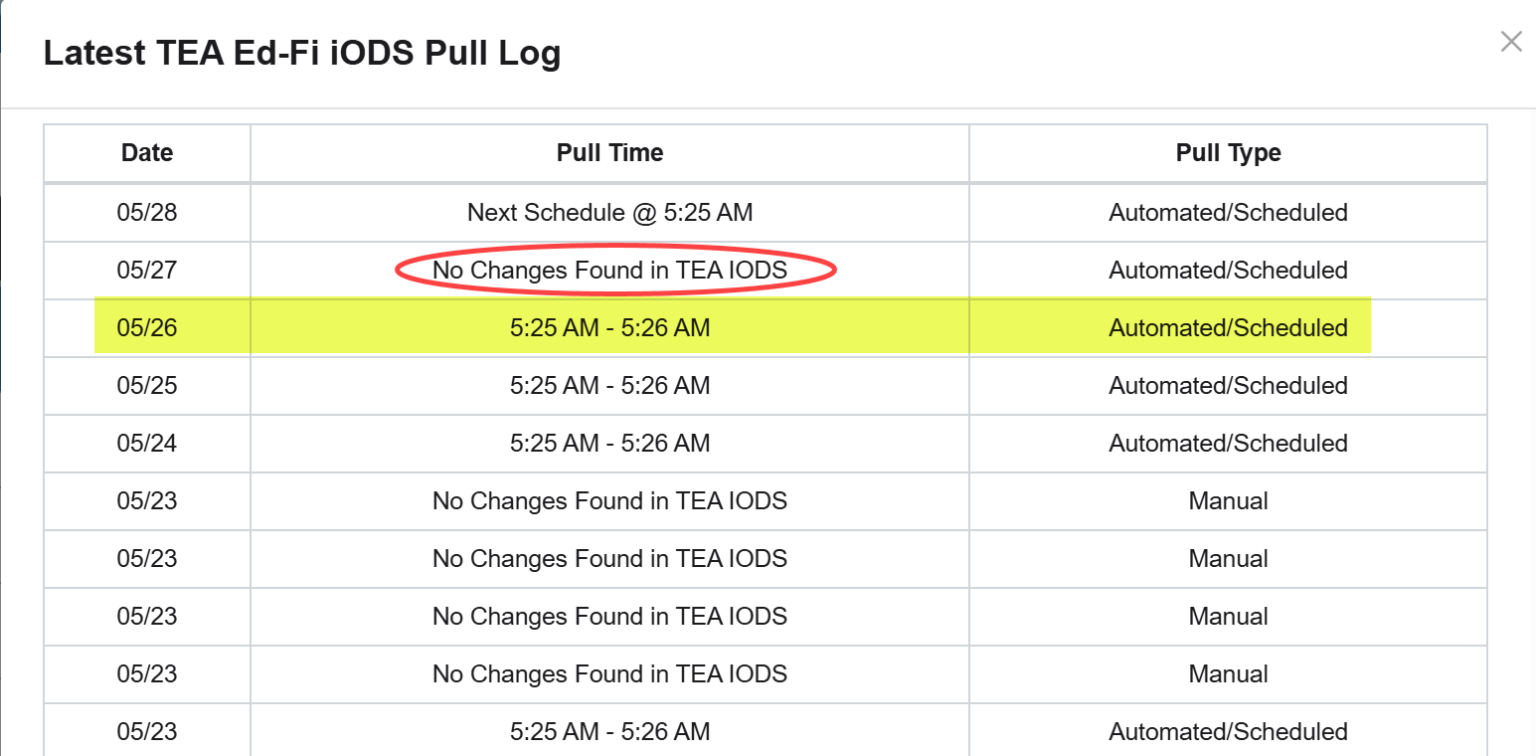Select the highlighted 05/26 pull log row

[x=609, y=327]
